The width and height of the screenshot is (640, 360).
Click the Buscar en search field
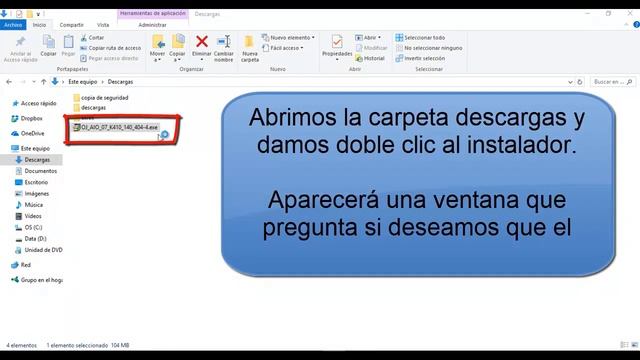[x=613, y=82]
